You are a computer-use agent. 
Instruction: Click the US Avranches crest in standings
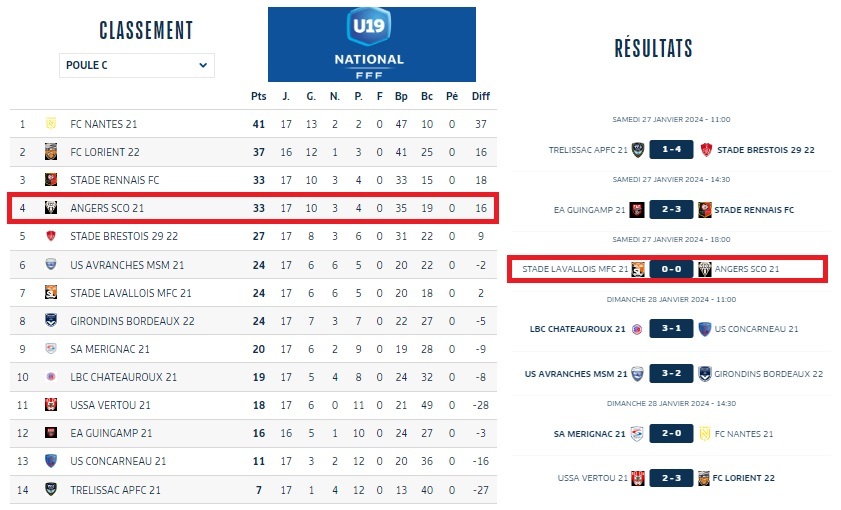(x=50, y=266)
